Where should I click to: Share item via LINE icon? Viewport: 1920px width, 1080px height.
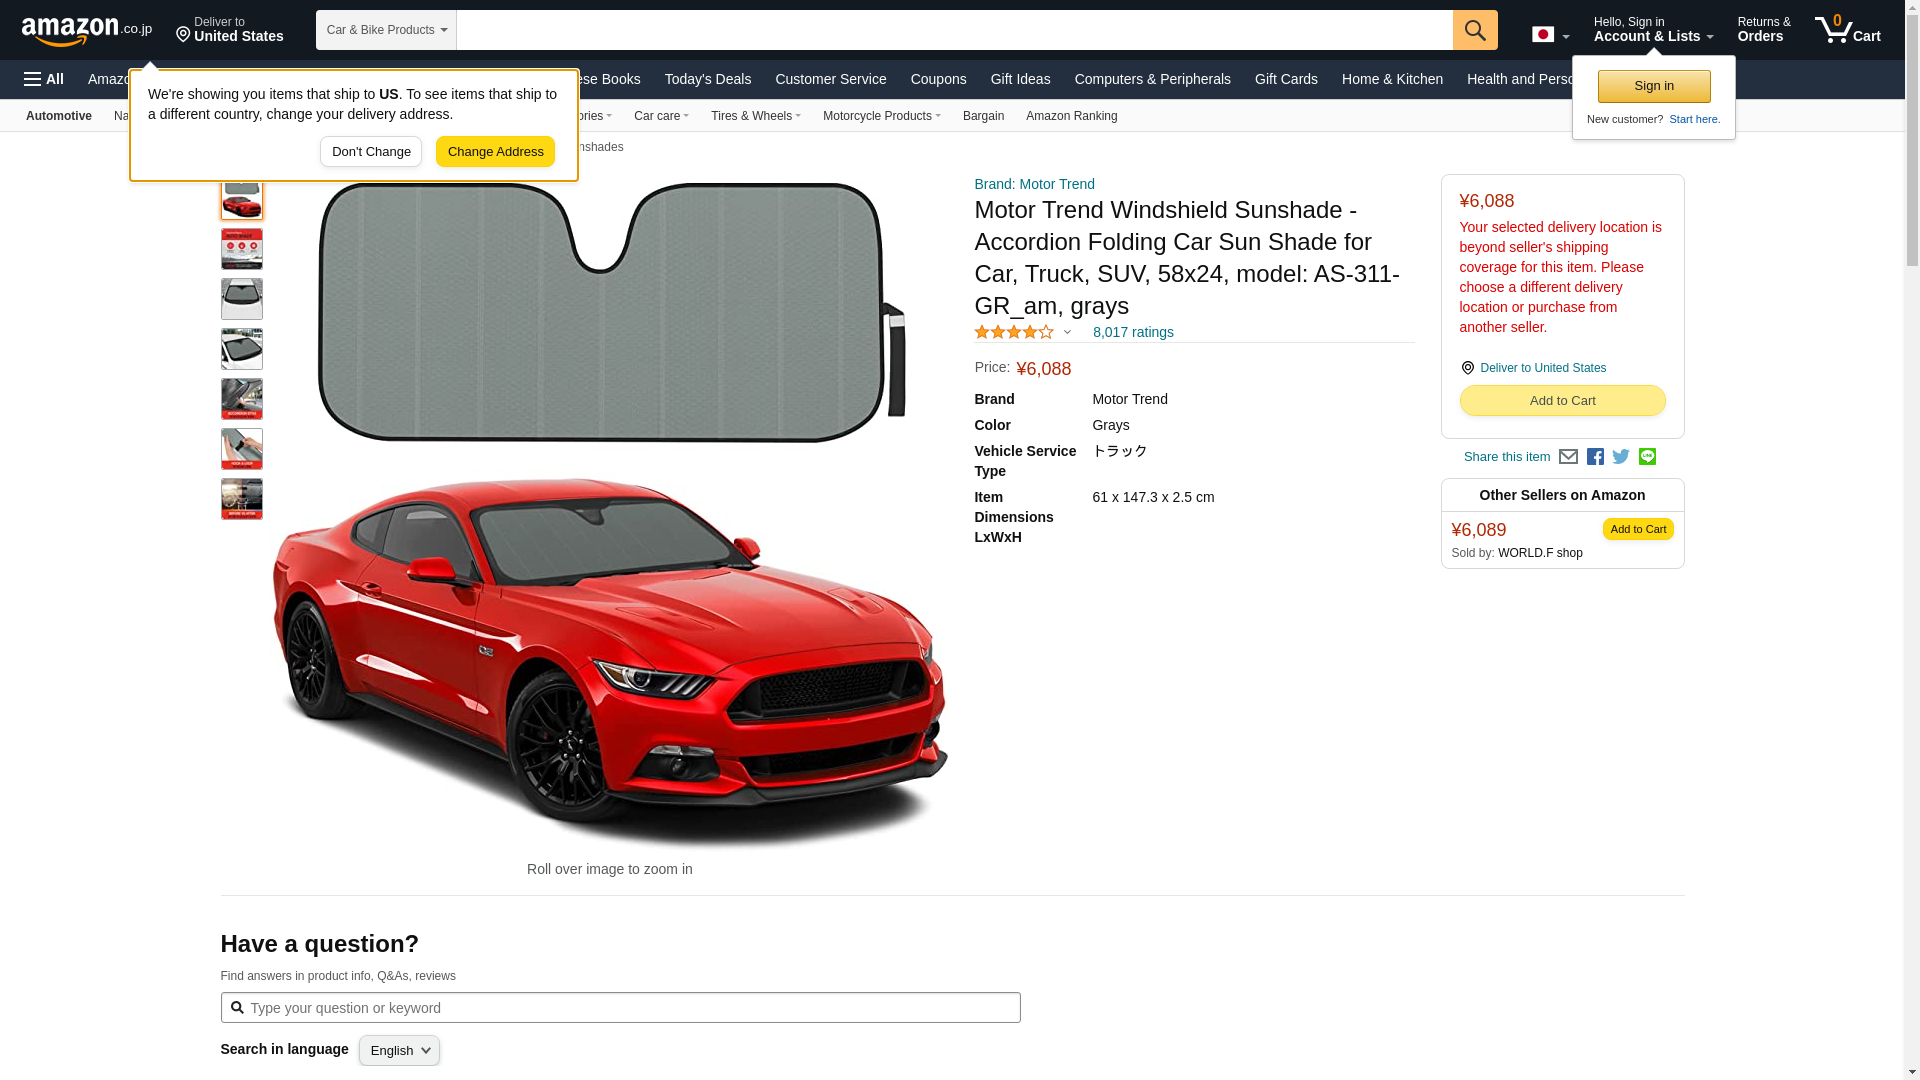point(1647,457)
